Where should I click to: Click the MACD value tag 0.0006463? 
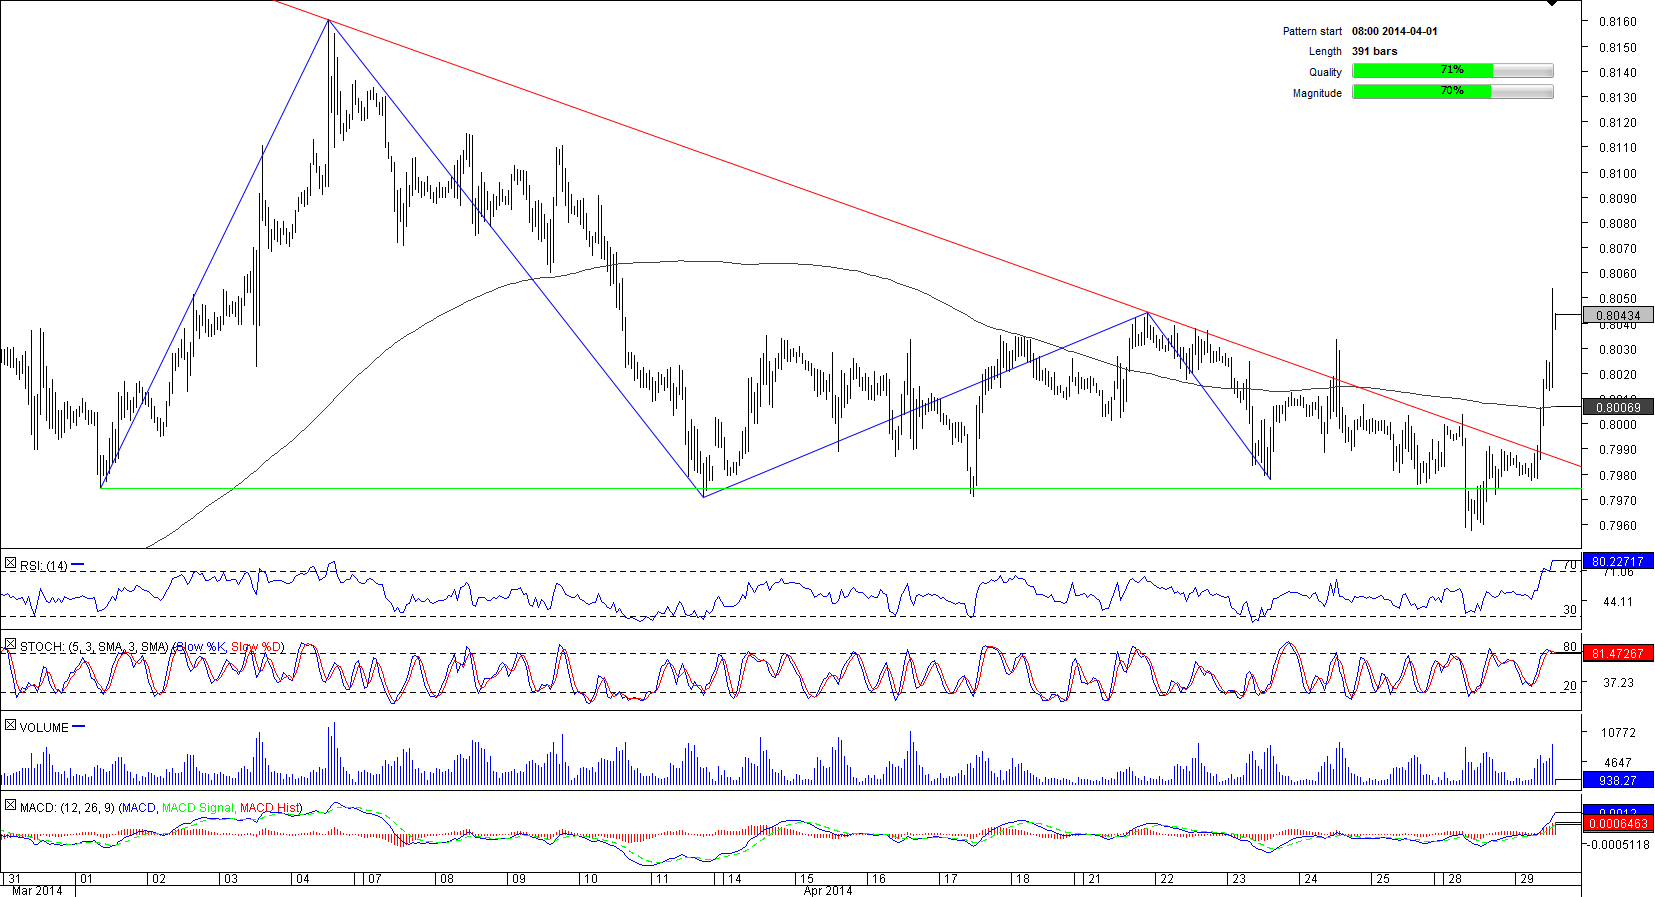pyautogui.click(x=1618, y=824)
